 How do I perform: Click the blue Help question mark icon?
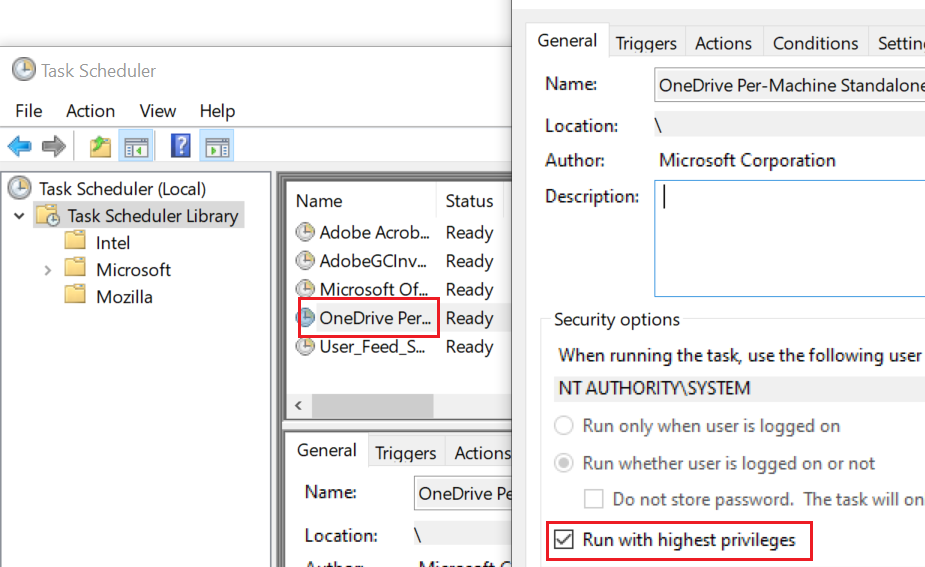tap(181, 146)
